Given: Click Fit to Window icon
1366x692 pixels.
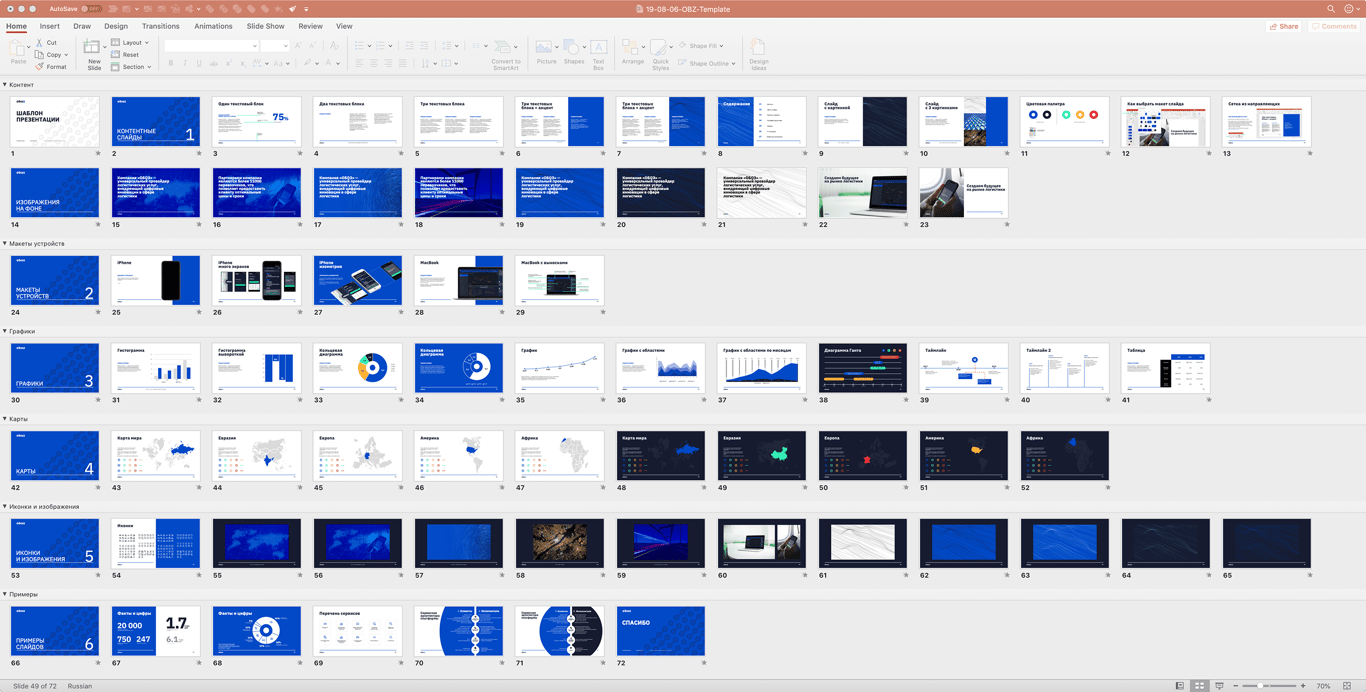Looking at the screenshot, I should [1347, 686].
